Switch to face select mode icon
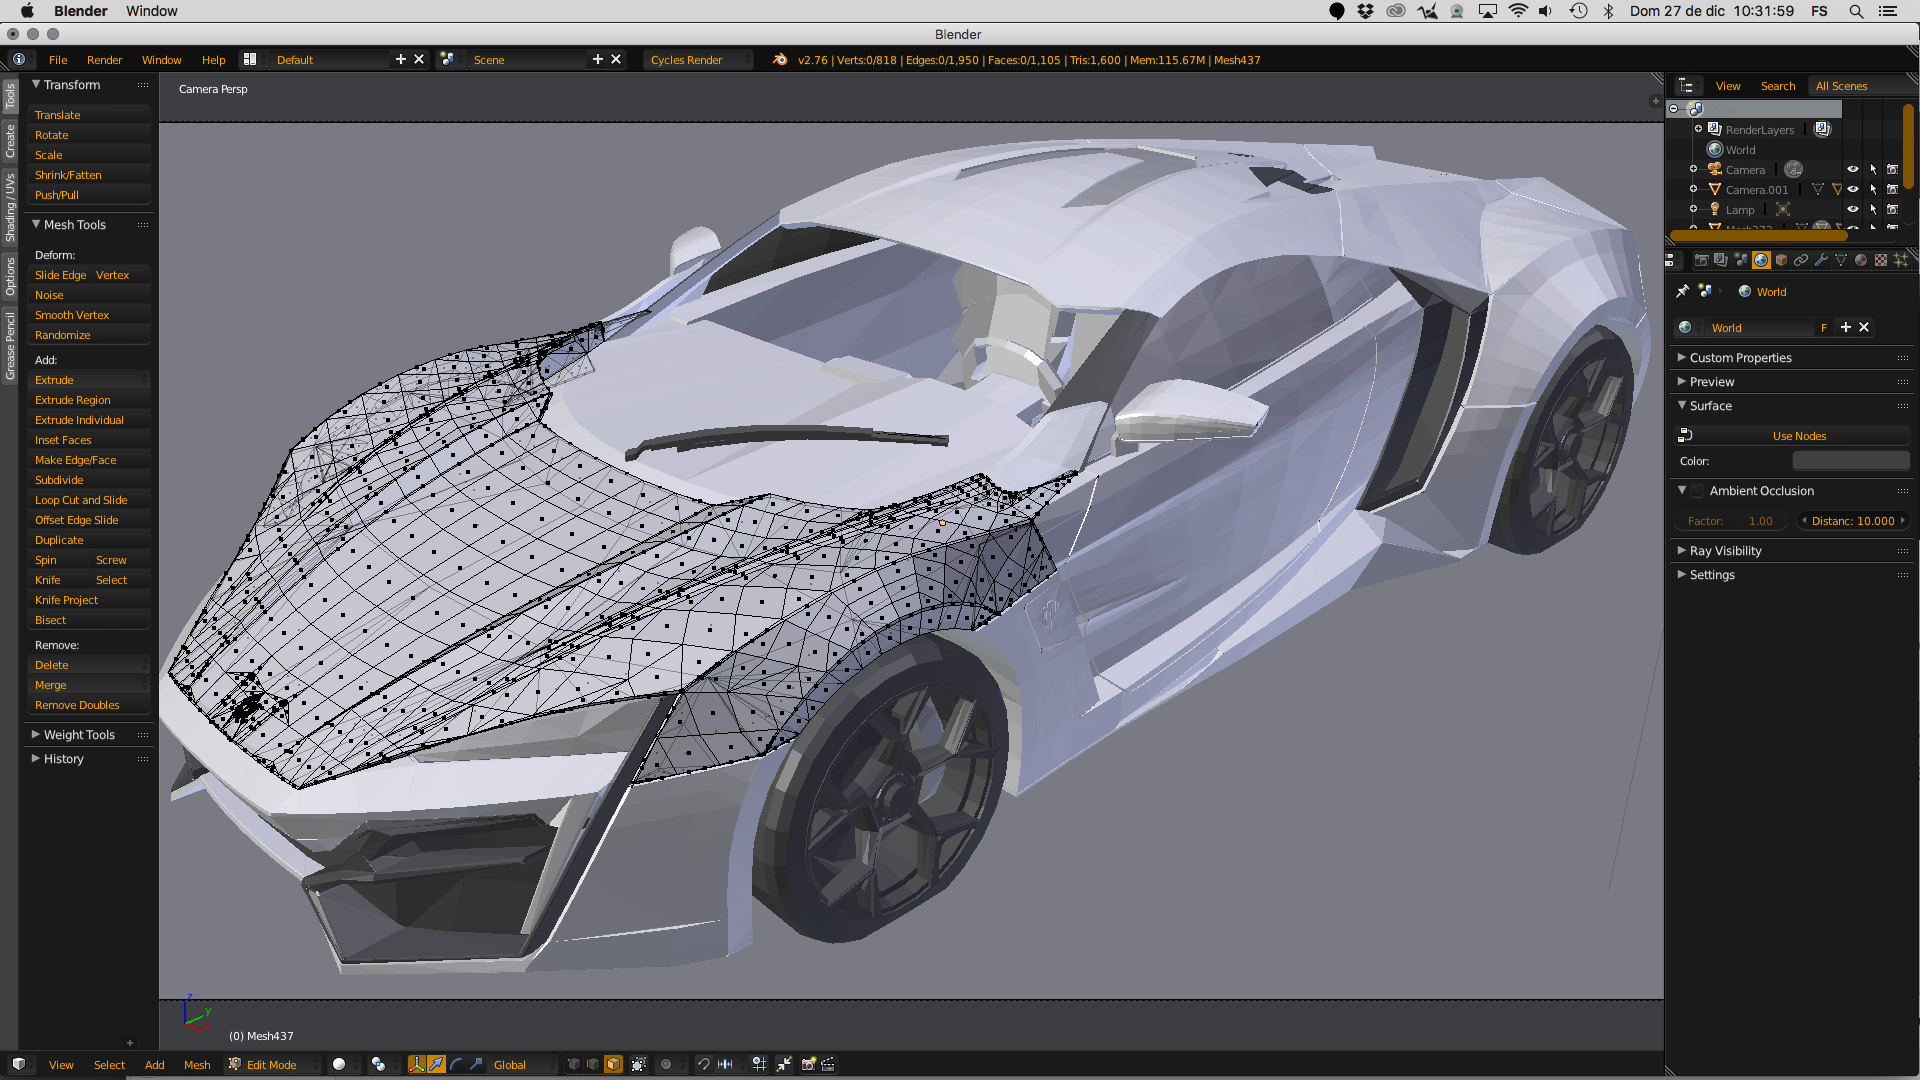Screen dimensions: 1920x1080 (613, 1064)
